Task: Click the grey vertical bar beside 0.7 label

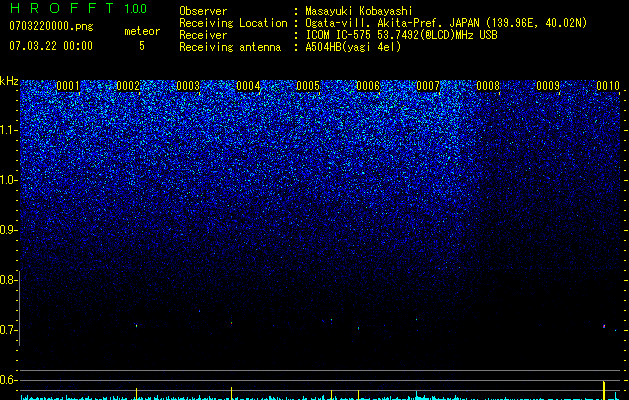Action: pos(20,308)
